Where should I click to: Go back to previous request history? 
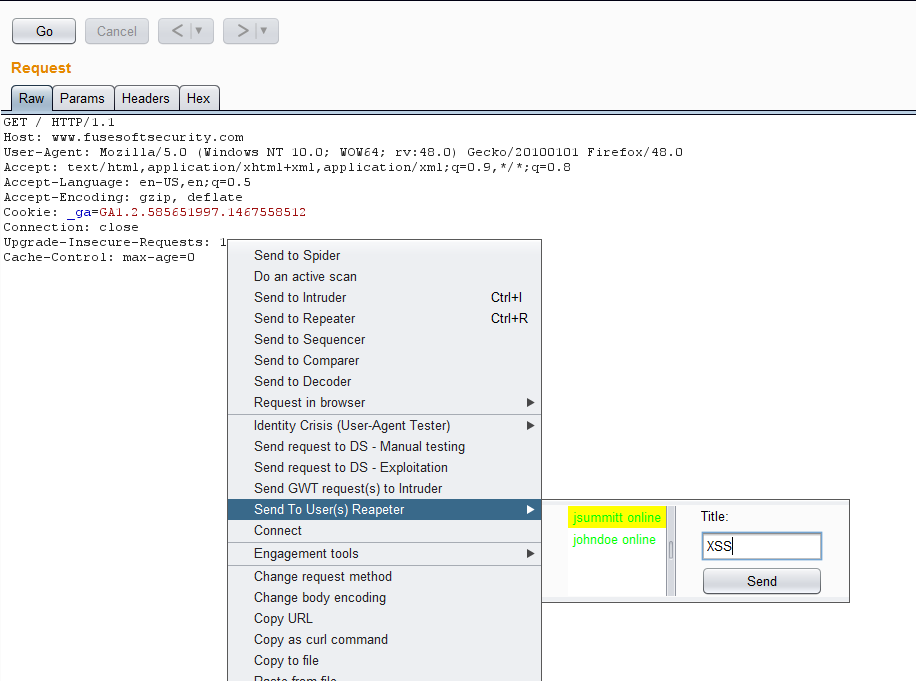point(178,31)
